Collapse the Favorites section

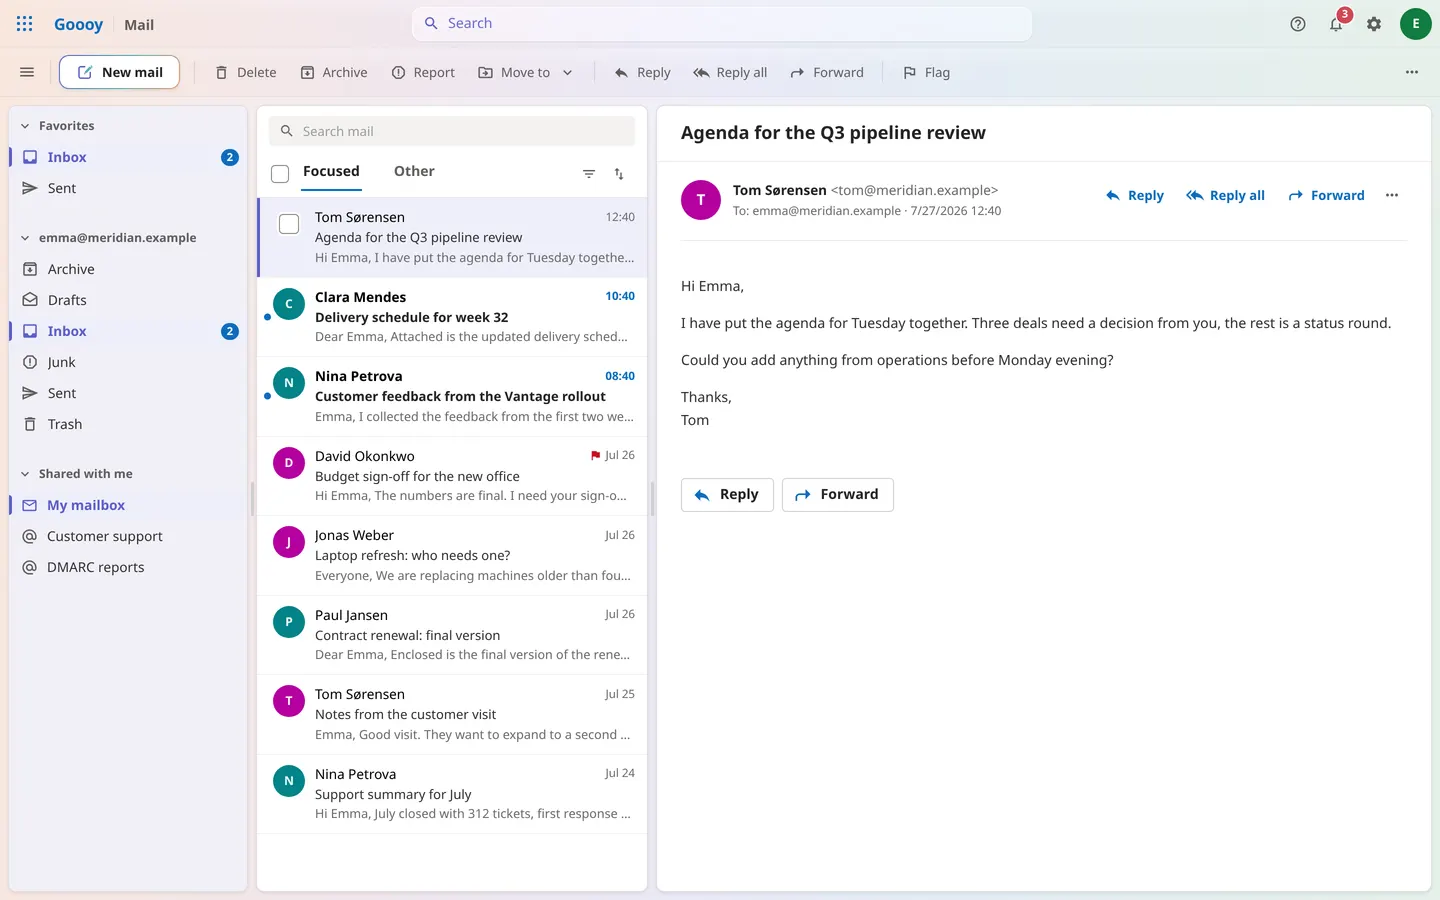(25, 126)
